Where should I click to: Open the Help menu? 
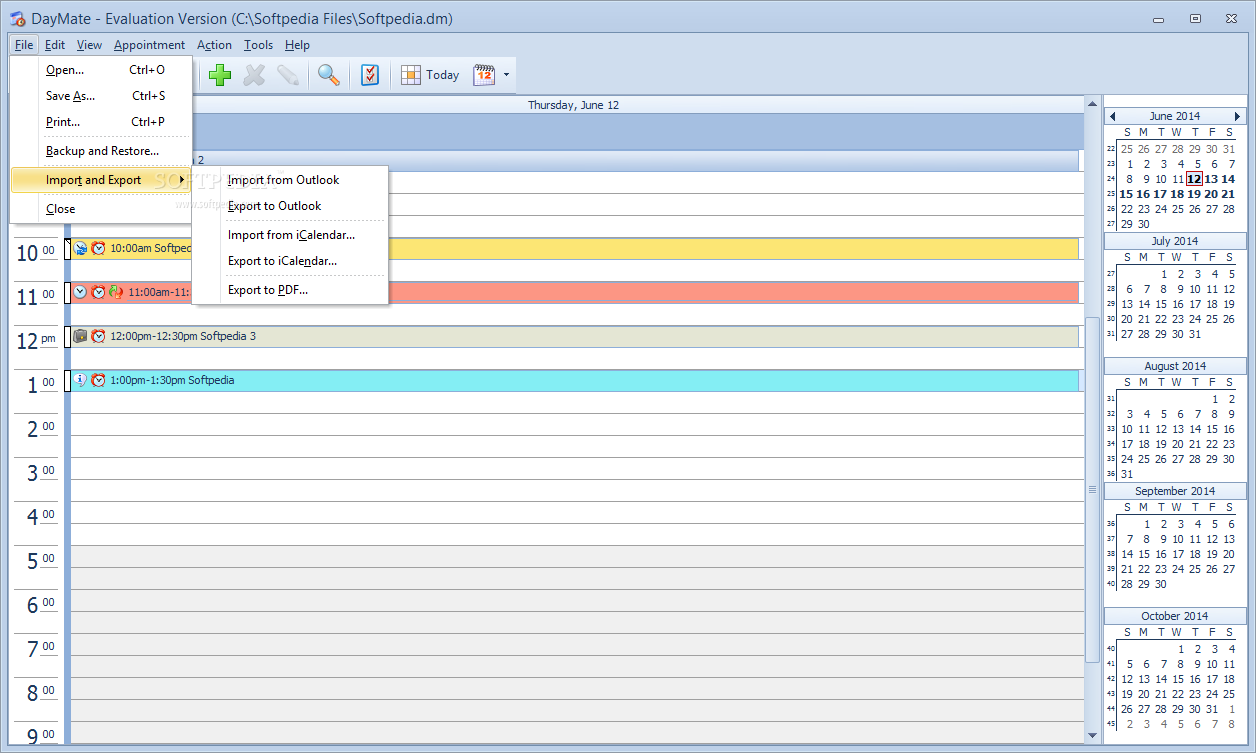tap(297, 45)
